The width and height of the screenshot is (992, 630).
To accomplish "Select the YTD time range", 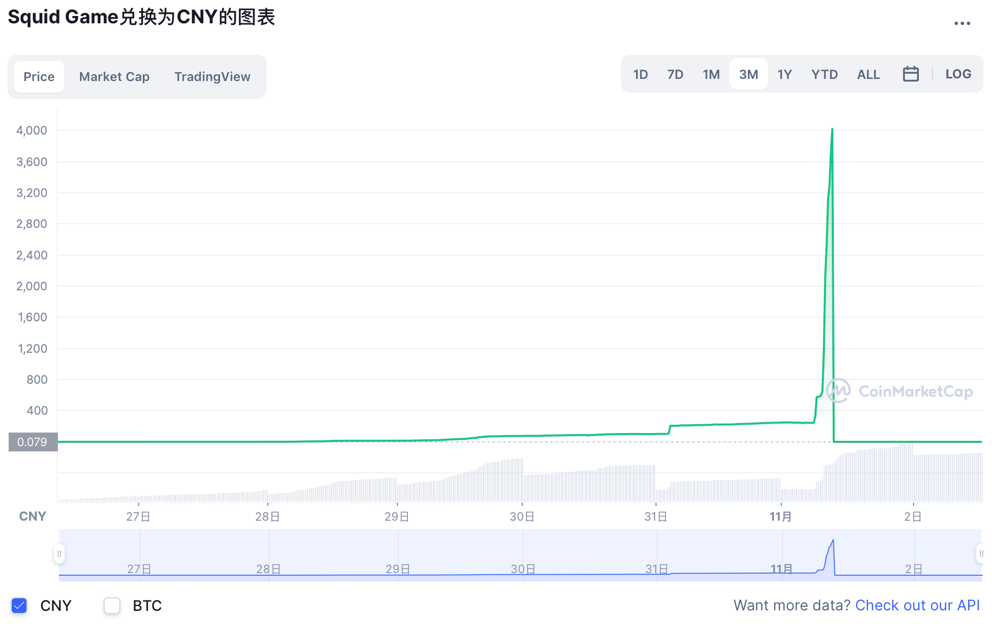I will click(824, 74).
